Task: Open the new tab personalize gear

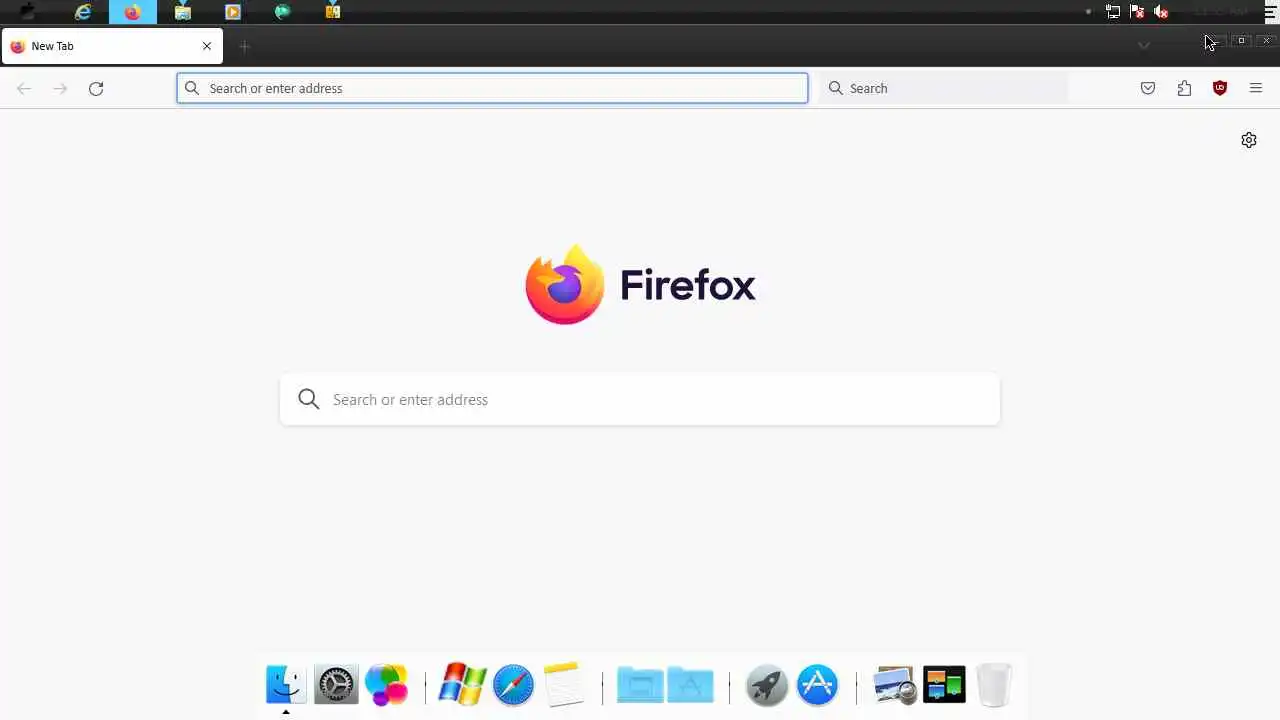Action: pyautogui.click(x=1249, y=140)
